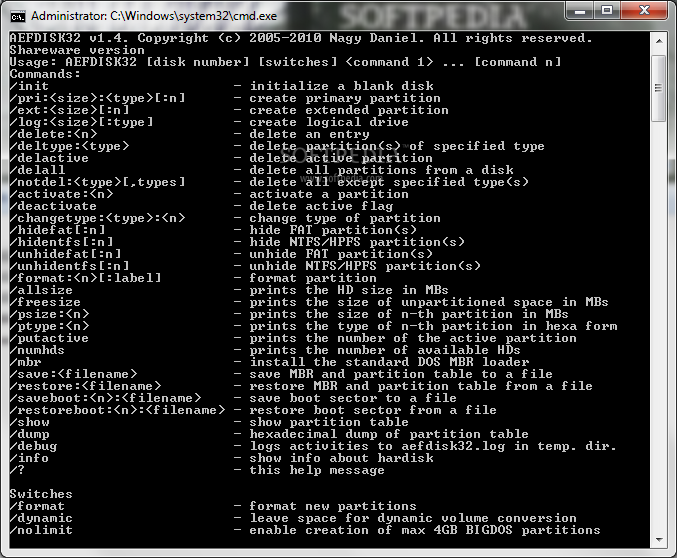Screen dimensions: 677x558
Task: Click the '/show' command text
Action: pos(29,422)
